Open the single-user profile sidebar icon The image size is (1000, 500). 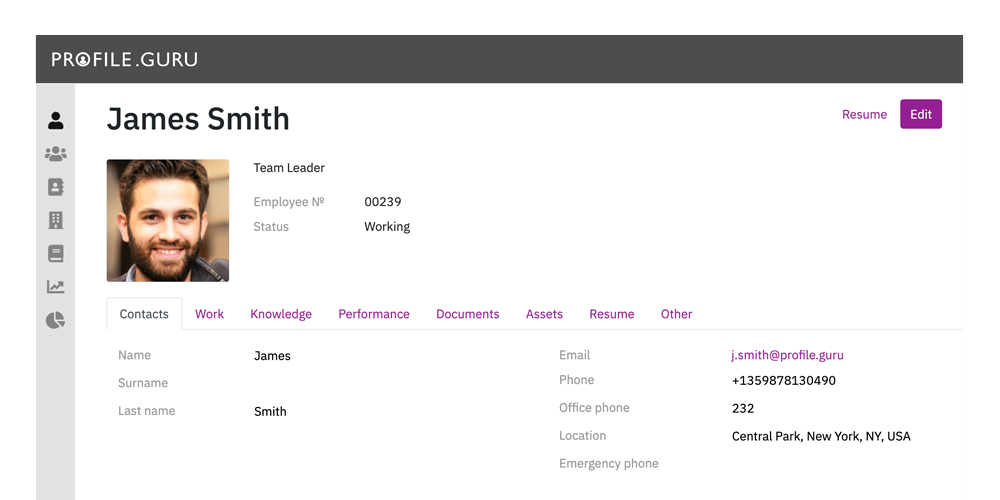click(x=56, y=121)
